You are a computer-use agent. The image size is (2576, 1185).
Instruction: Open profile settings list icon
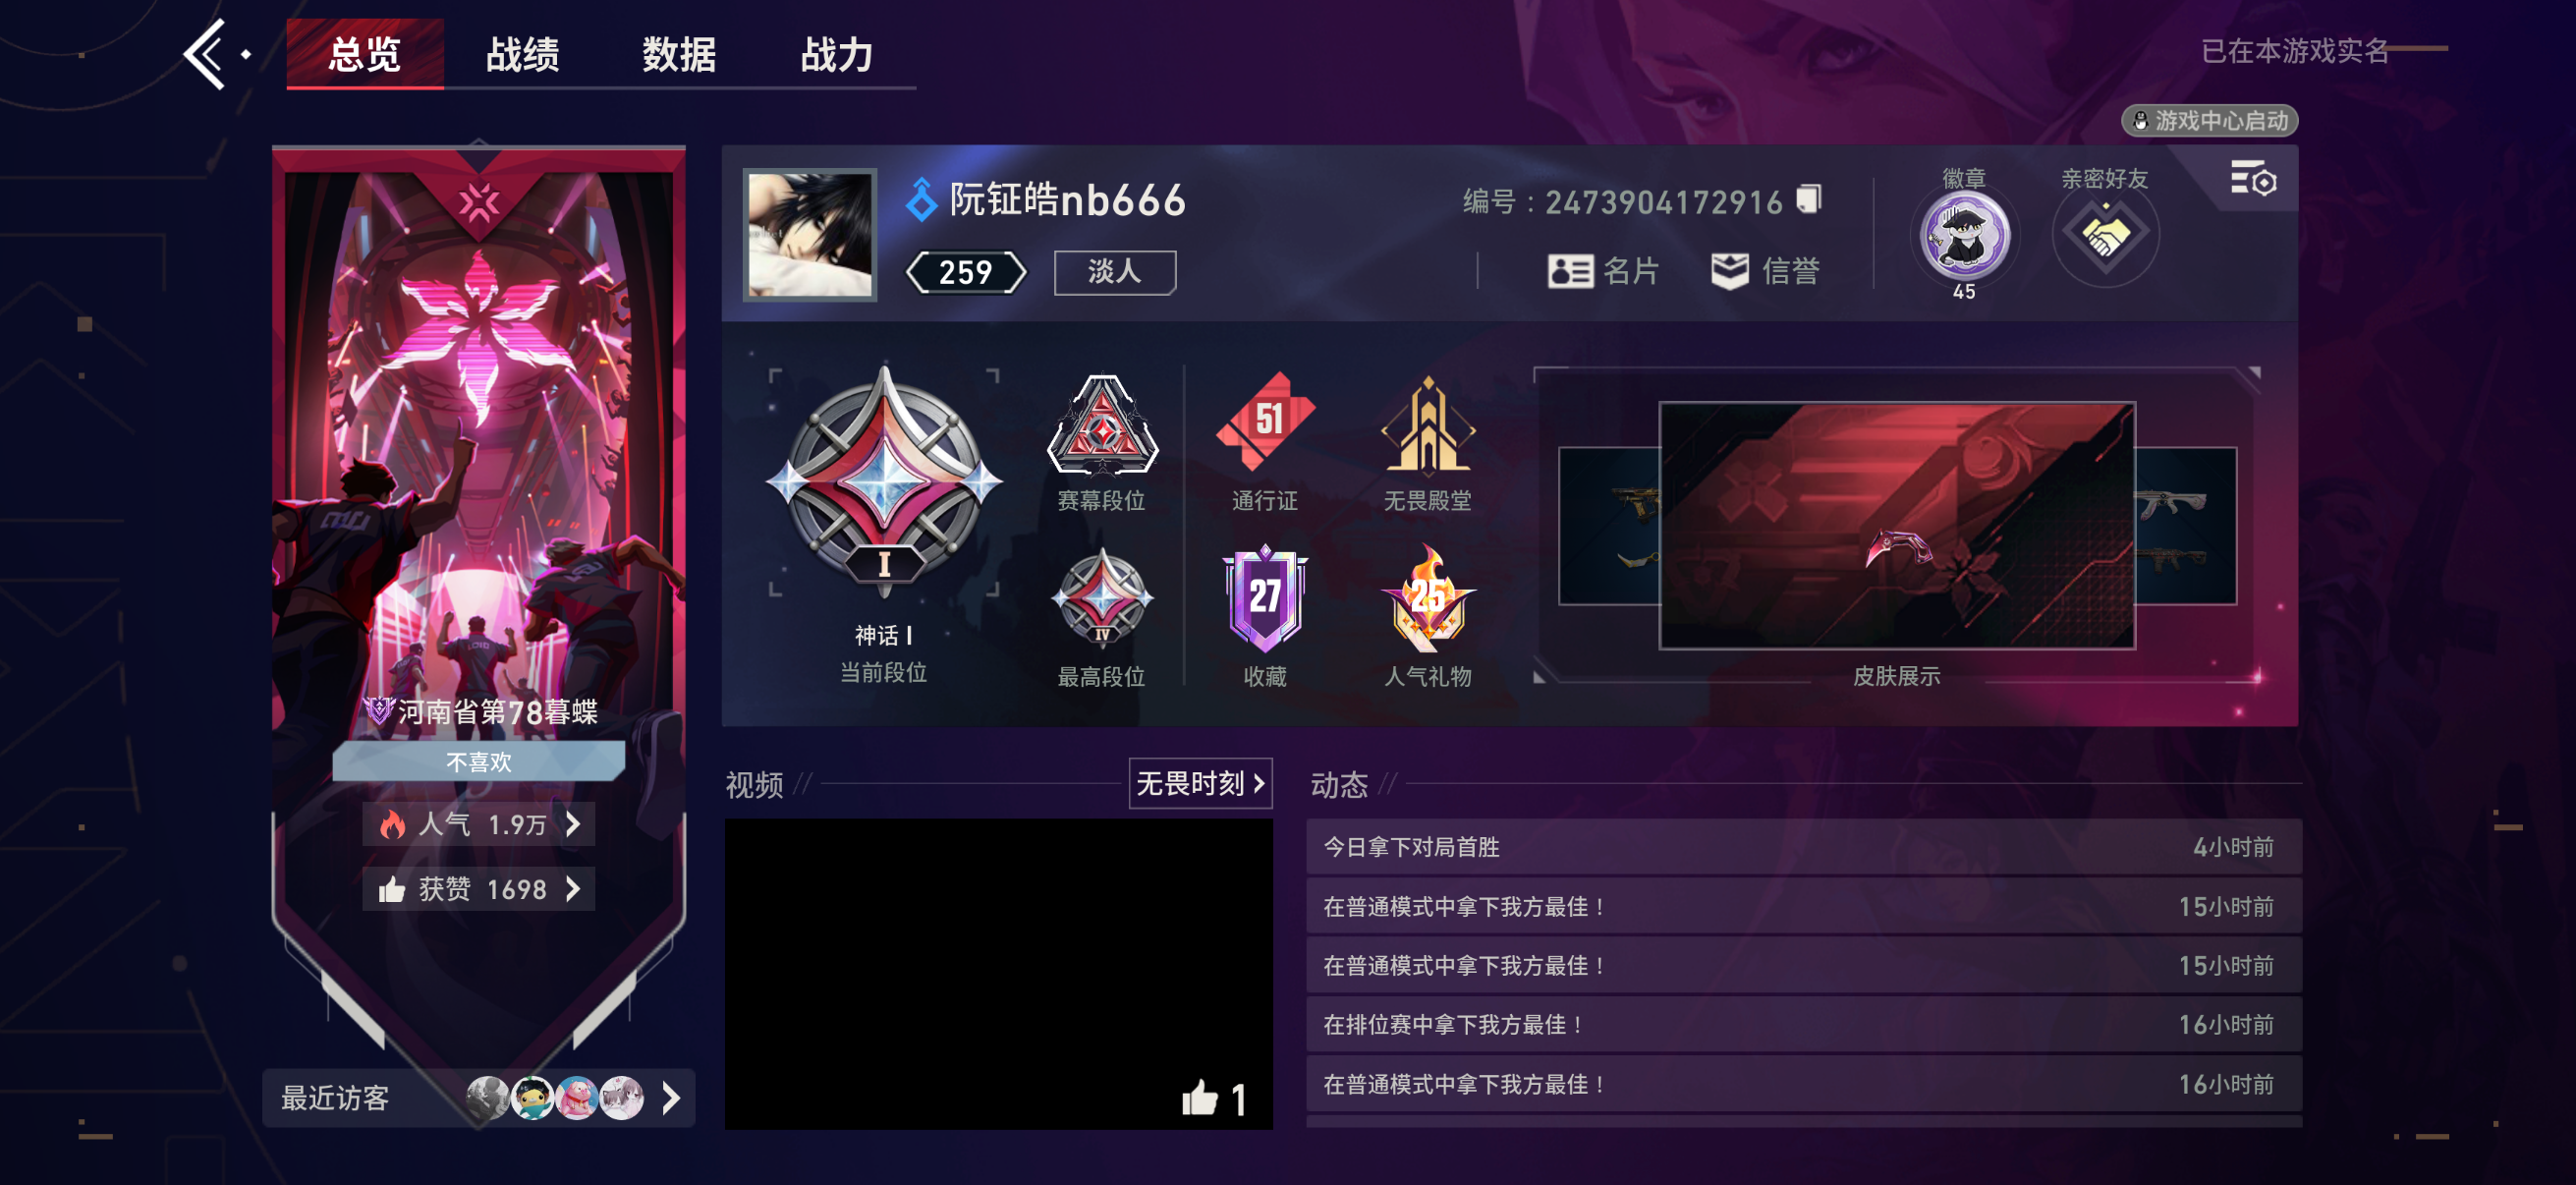coord(2253,180)
